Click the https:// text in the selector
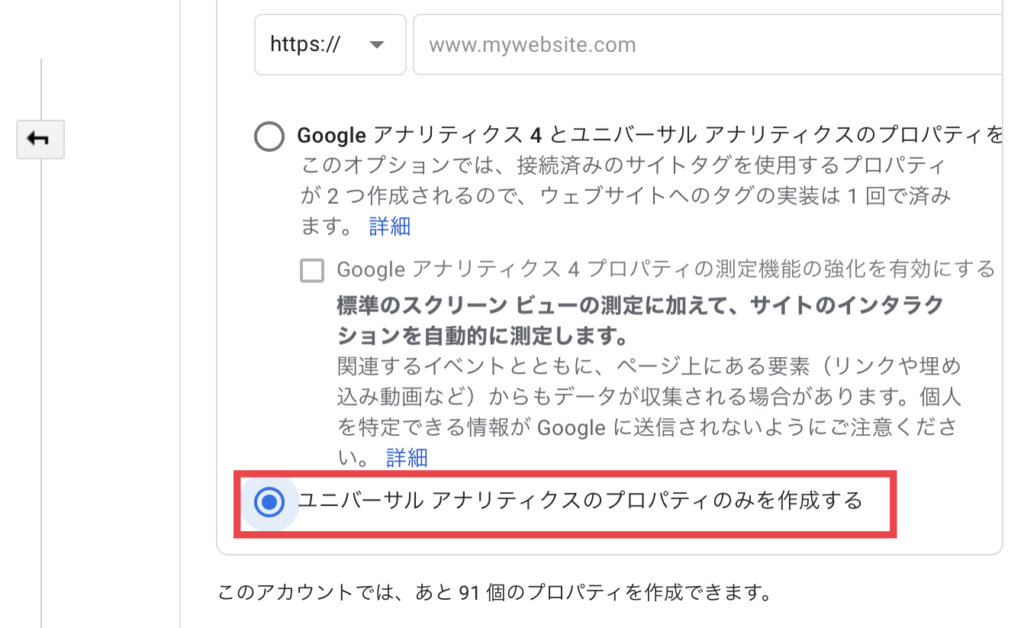The width and height of the screenshot is (1024, 628). (x=305, y=44)
